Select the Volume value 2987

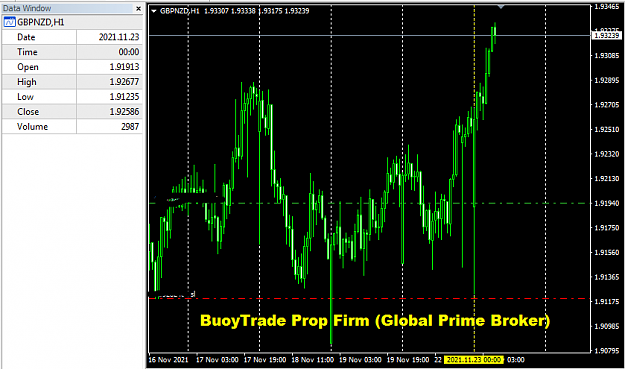point(130,127)
